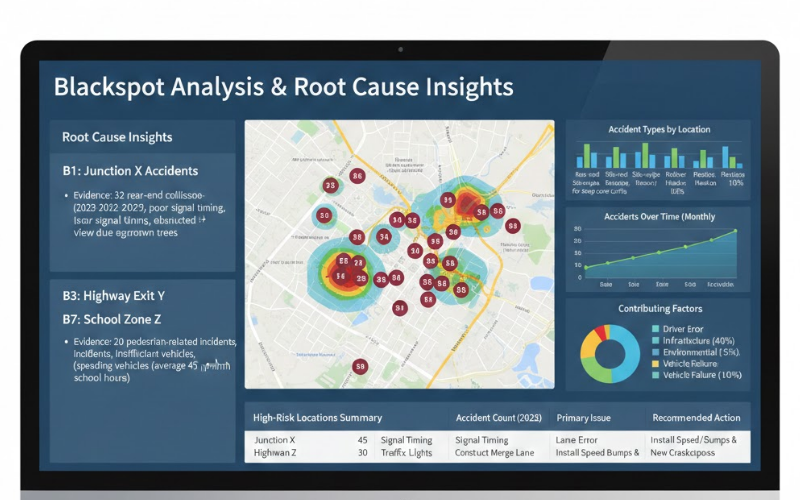Click the map marker labeled 10
Viewport: 800px width, 500px height.
pos(415,251)
